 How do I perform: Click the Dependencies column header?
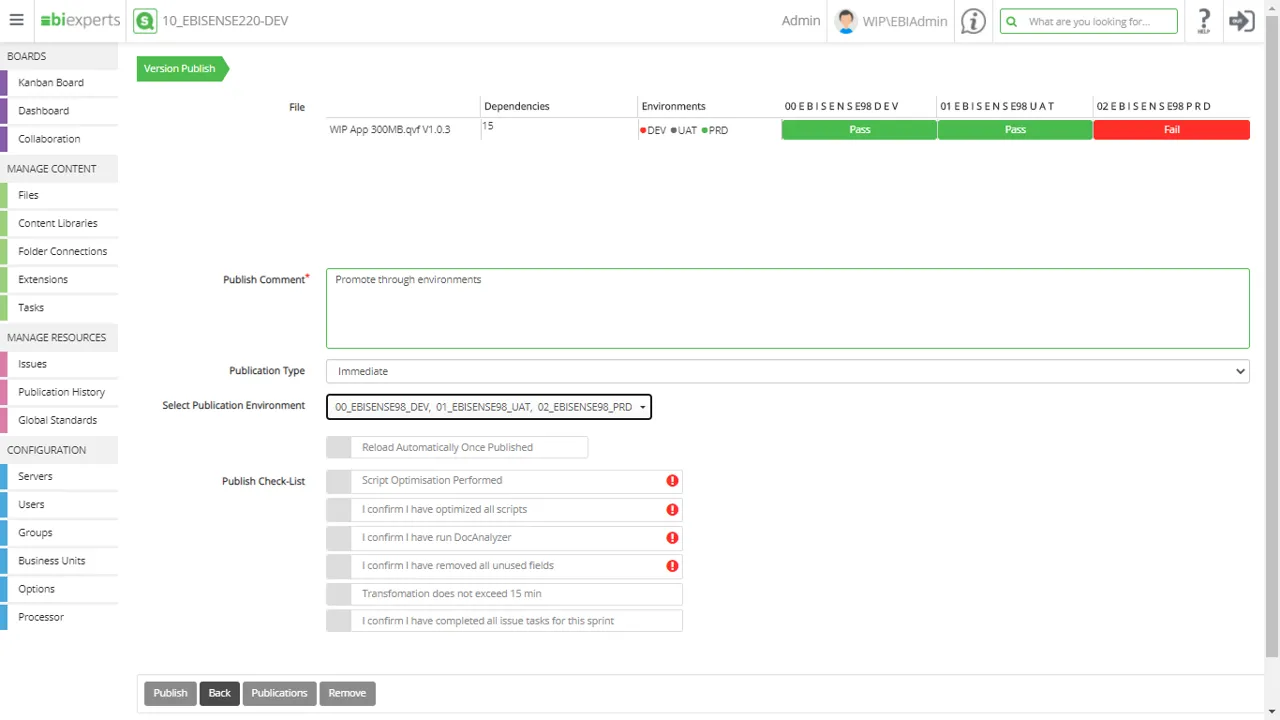pos(517,106)
